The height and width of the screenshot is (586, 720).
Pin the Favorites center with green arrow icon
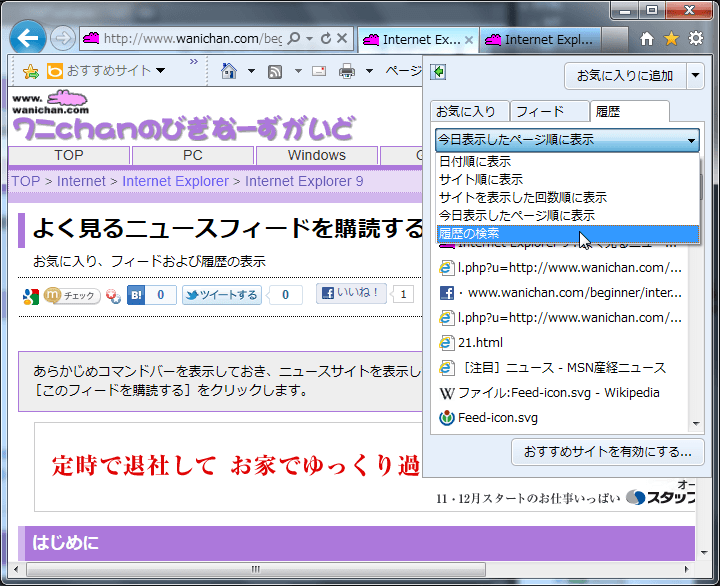point(438,72)
